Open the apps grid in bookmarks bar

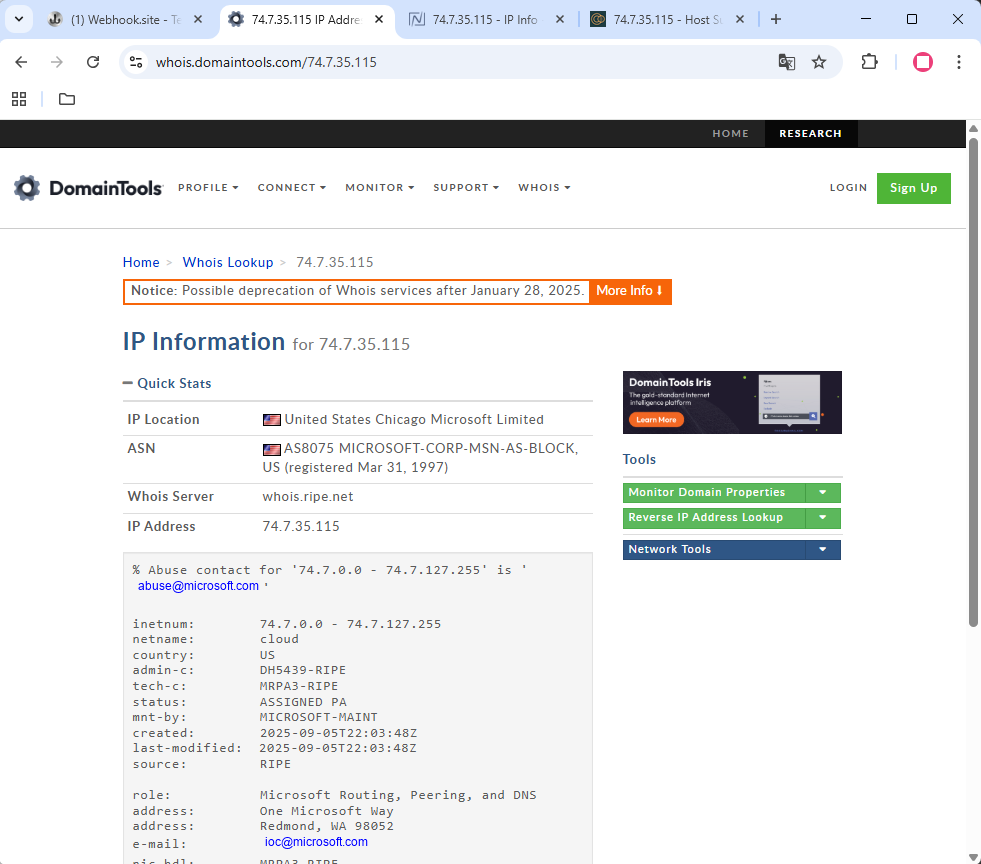[19, 99]
